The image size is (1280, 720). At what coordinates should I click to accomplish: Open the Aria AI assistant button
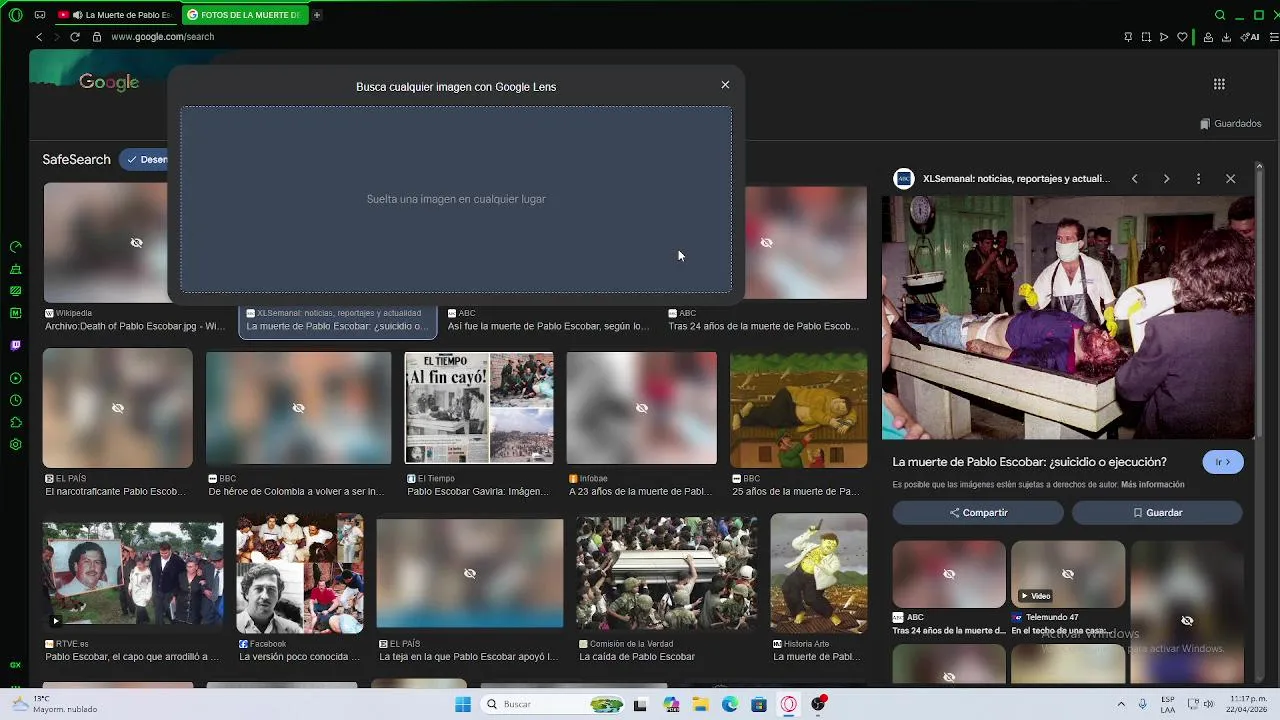(1251, 37)
